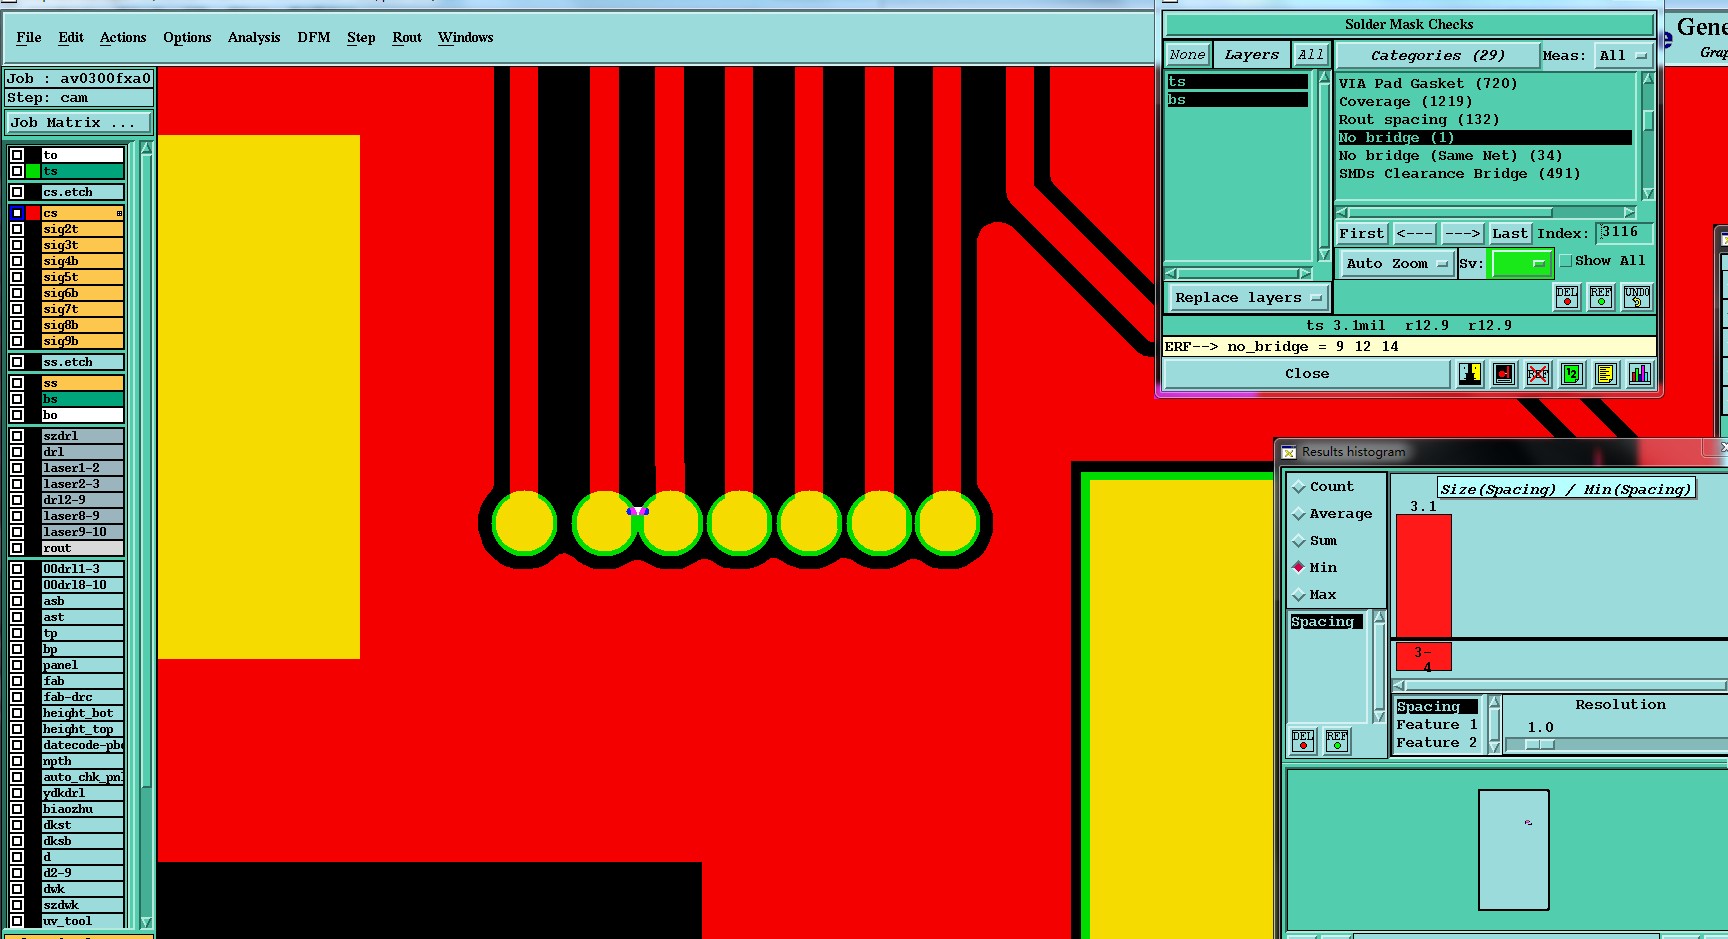Click the REF icon in Solder Mask Checks
The width and height of the screenshot is (1728, 939).
(1601, 297)
